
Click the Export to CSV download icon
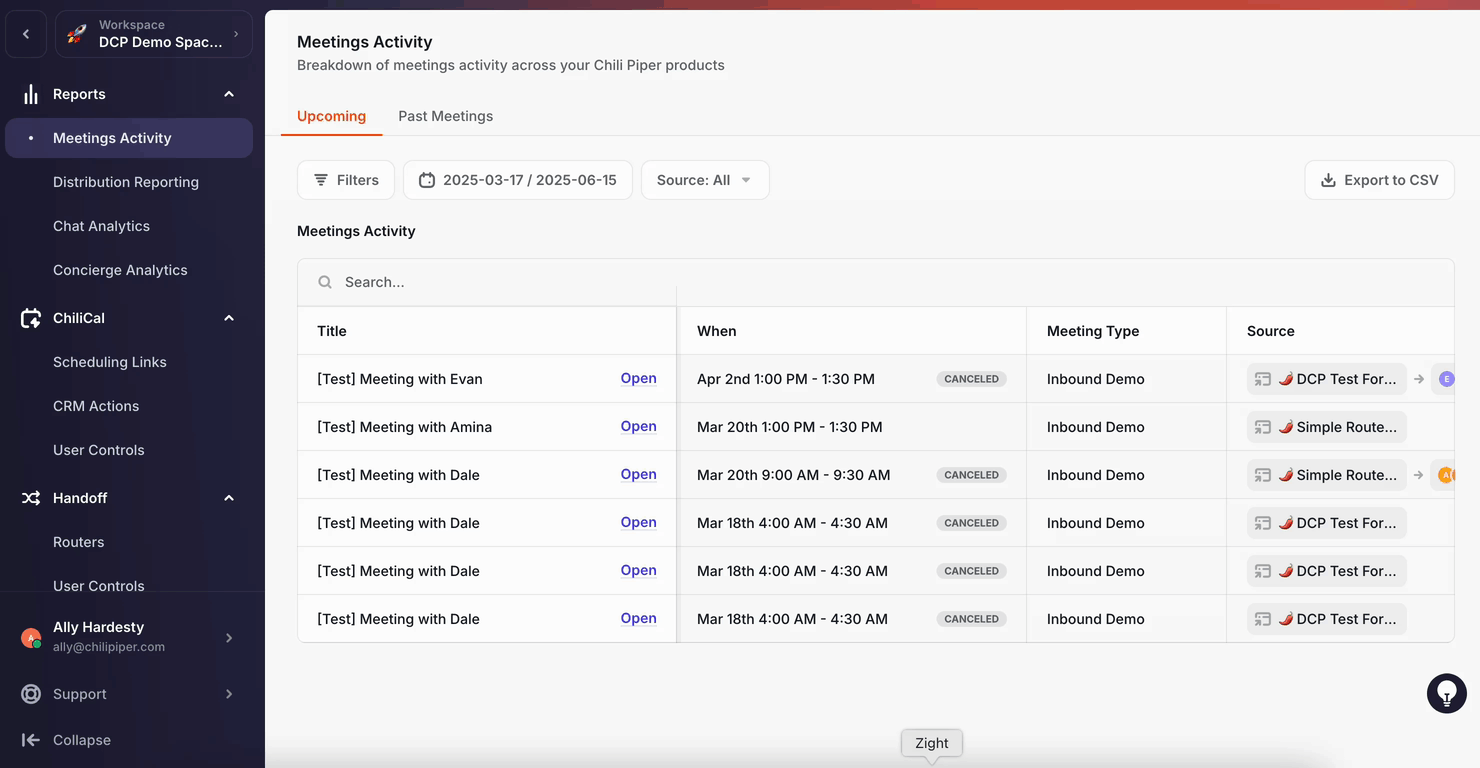coord(1329,180)
